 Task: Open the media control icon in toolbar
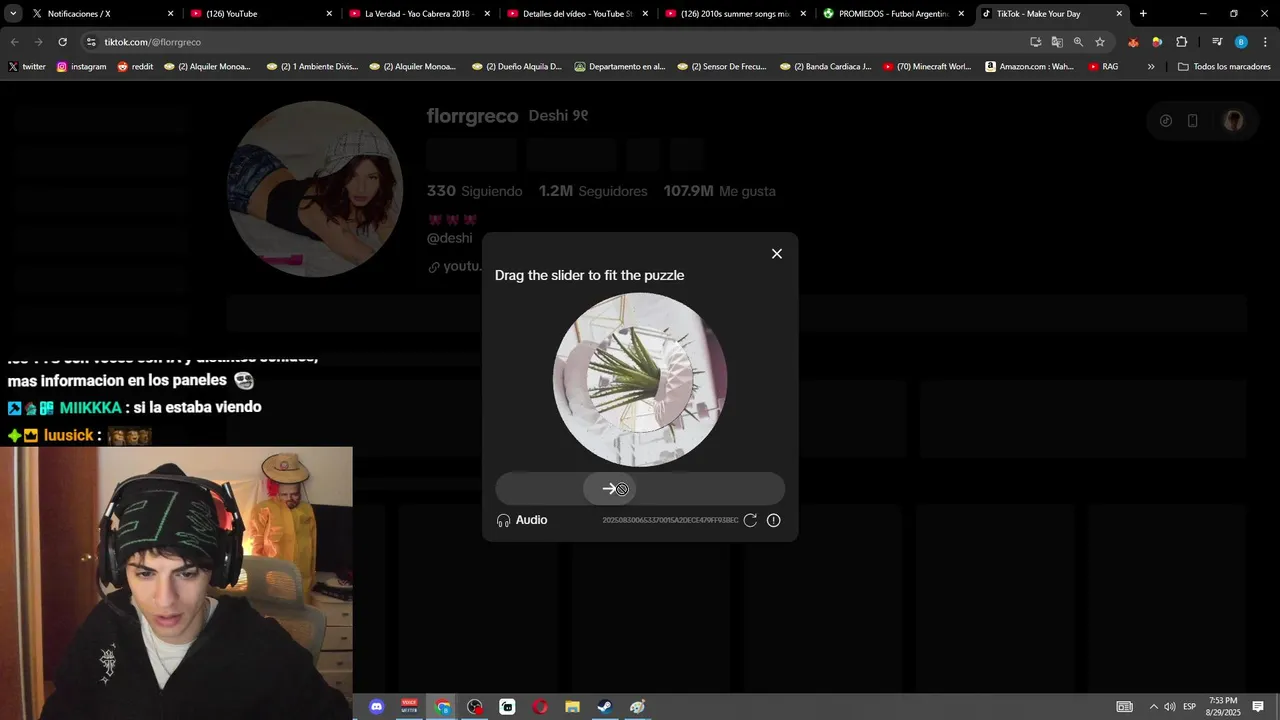pos(1217,42)
